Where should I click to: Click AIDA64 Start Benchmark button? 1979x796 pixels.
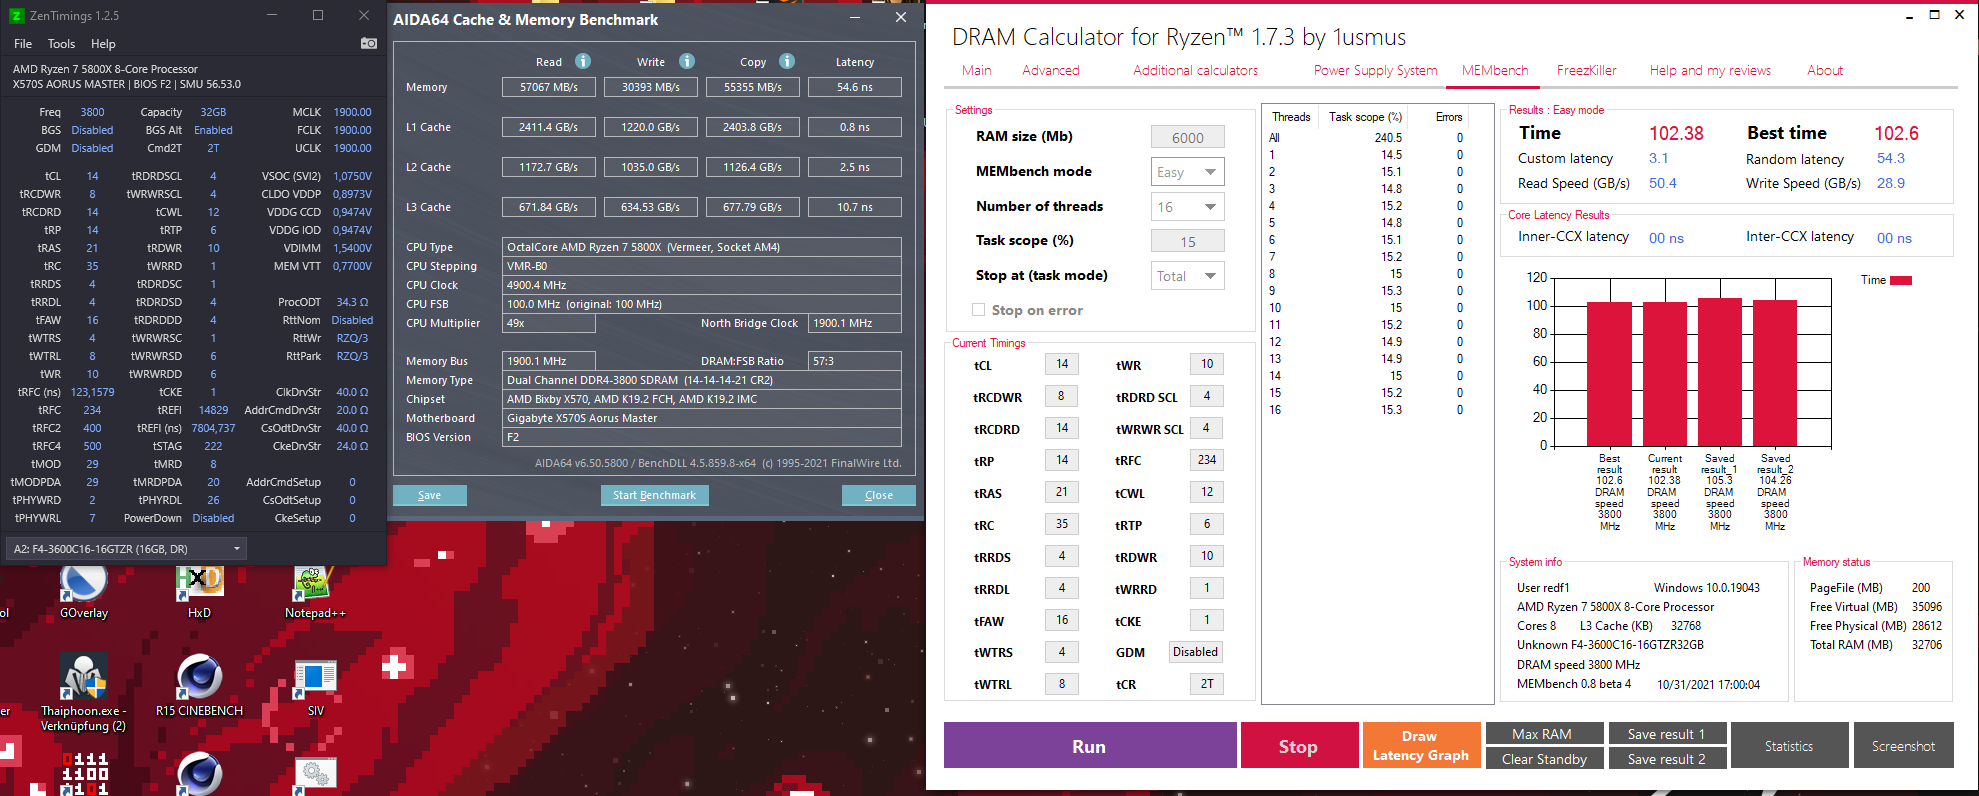[x=655, y=495]
